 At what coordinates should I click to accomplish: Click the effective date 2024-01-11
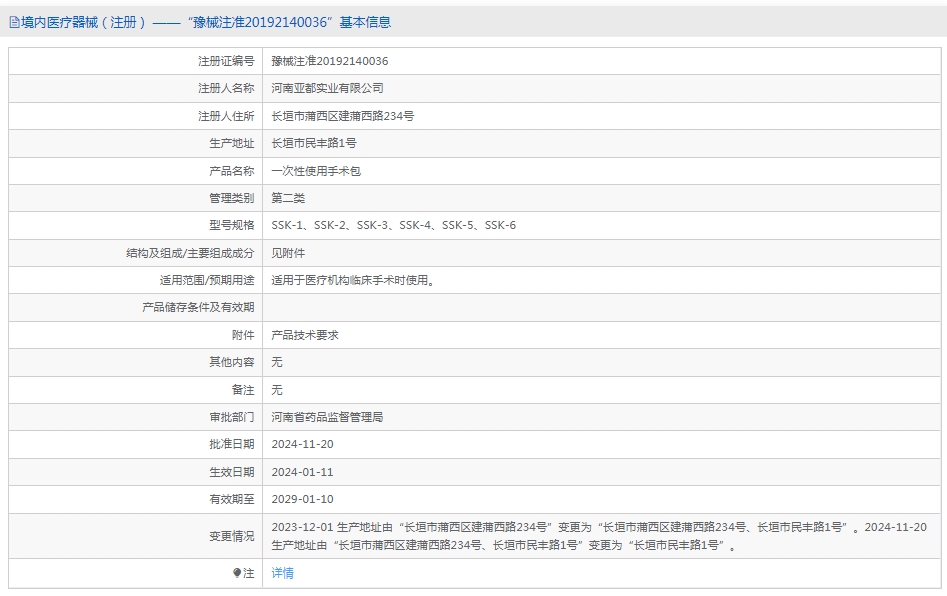302,472
